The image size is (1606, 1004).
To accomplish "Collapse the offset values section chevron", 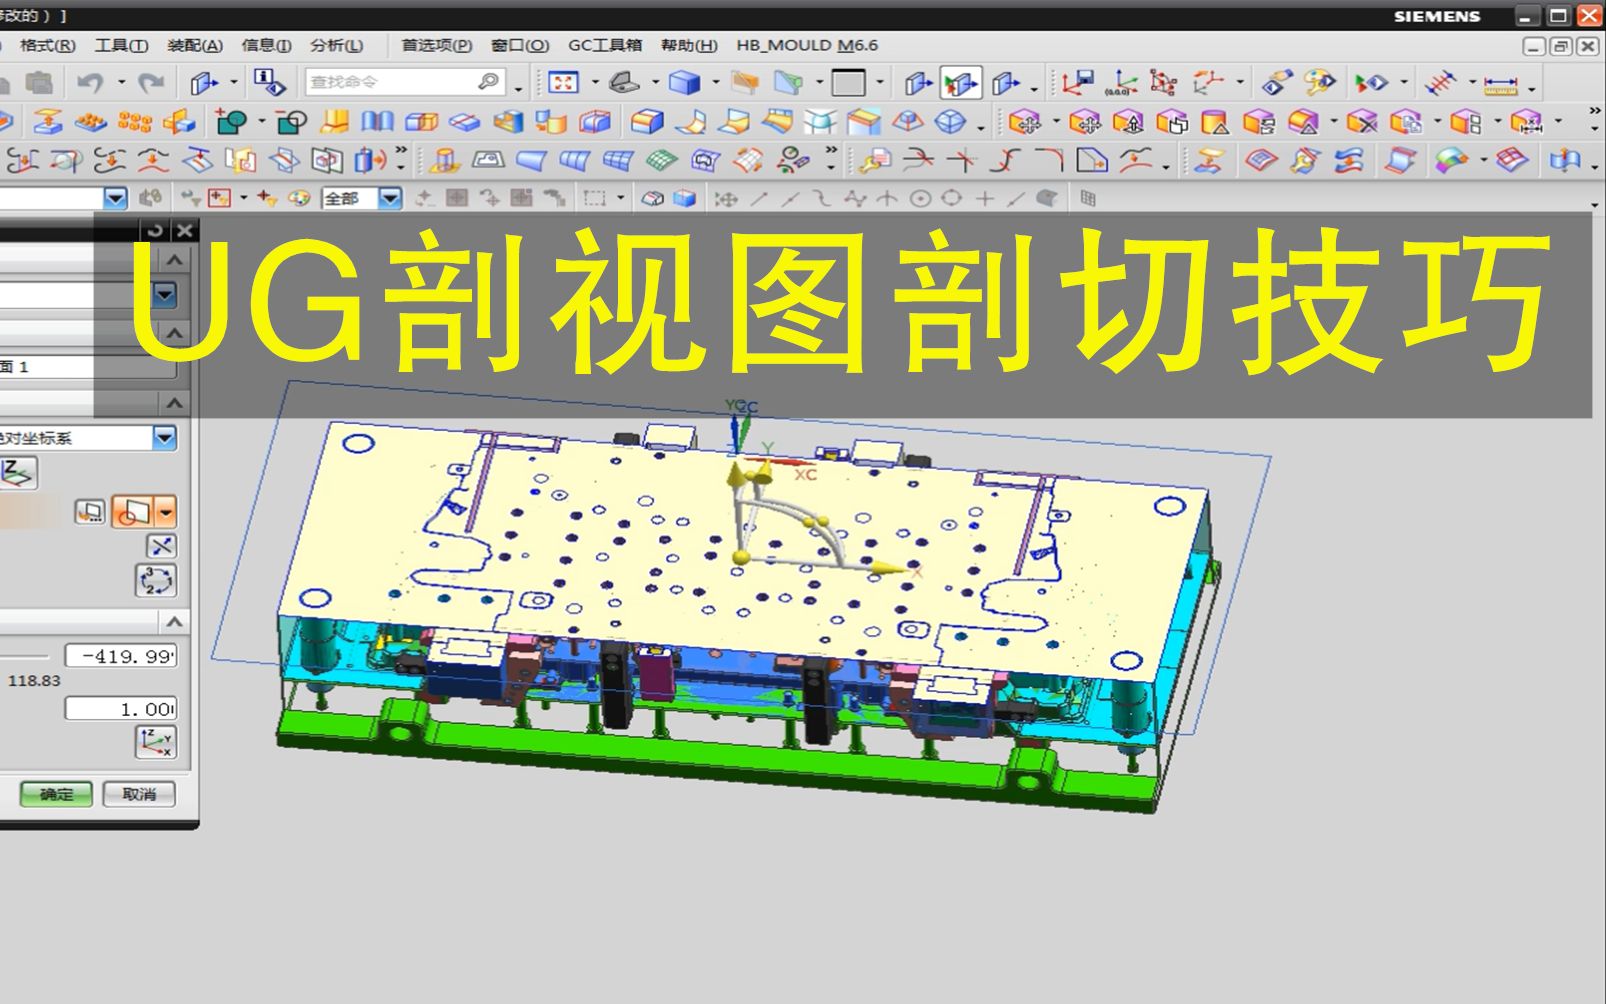I will point(175,621).
